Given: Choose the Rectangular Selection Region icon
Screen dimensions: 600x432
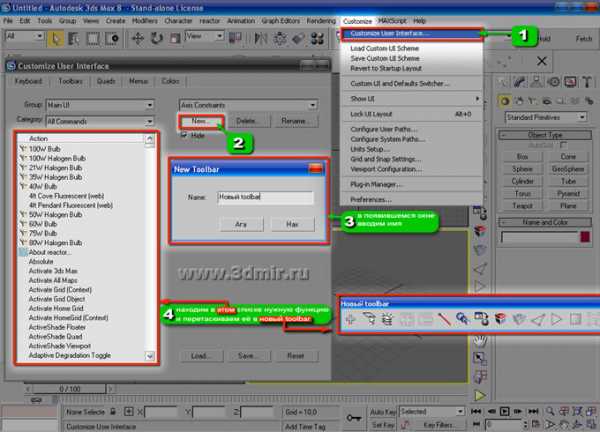Looking at the screenshot, I should click(93, 39).
